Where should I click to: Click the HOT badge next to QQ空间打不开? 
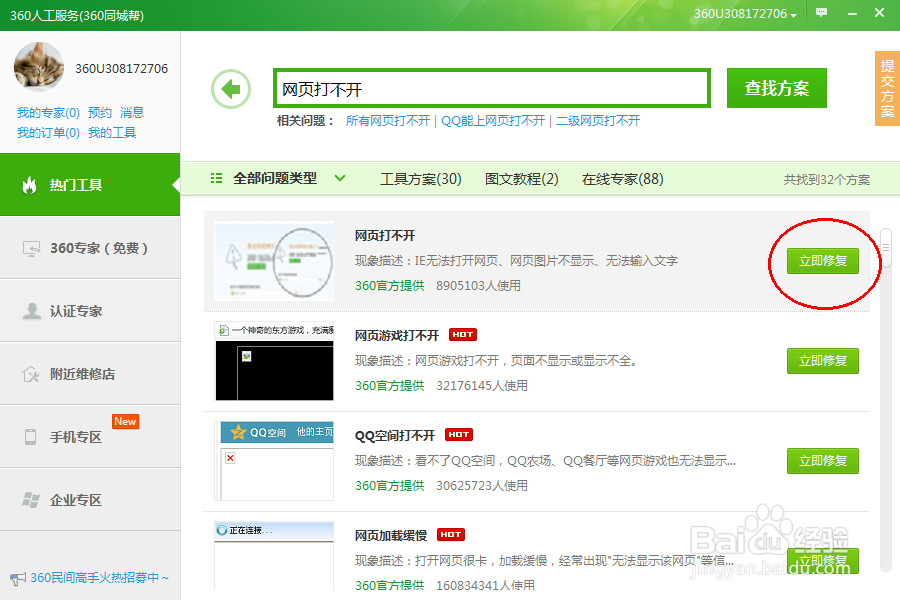459,435
